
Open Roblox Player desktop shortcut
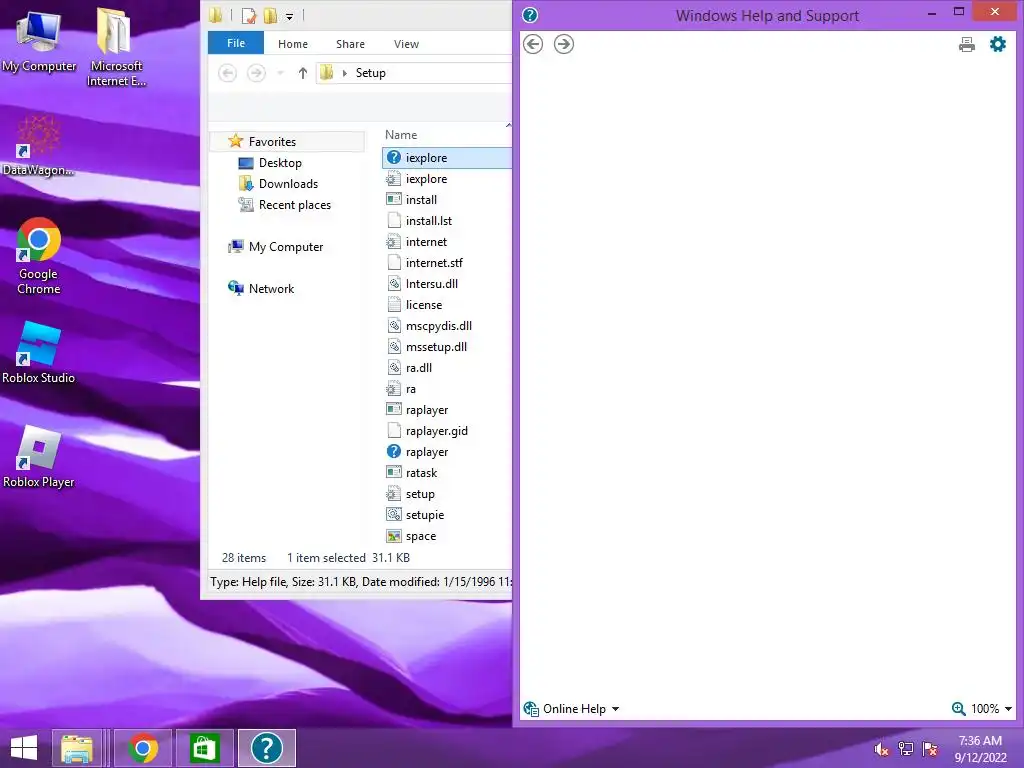[38, 456]
